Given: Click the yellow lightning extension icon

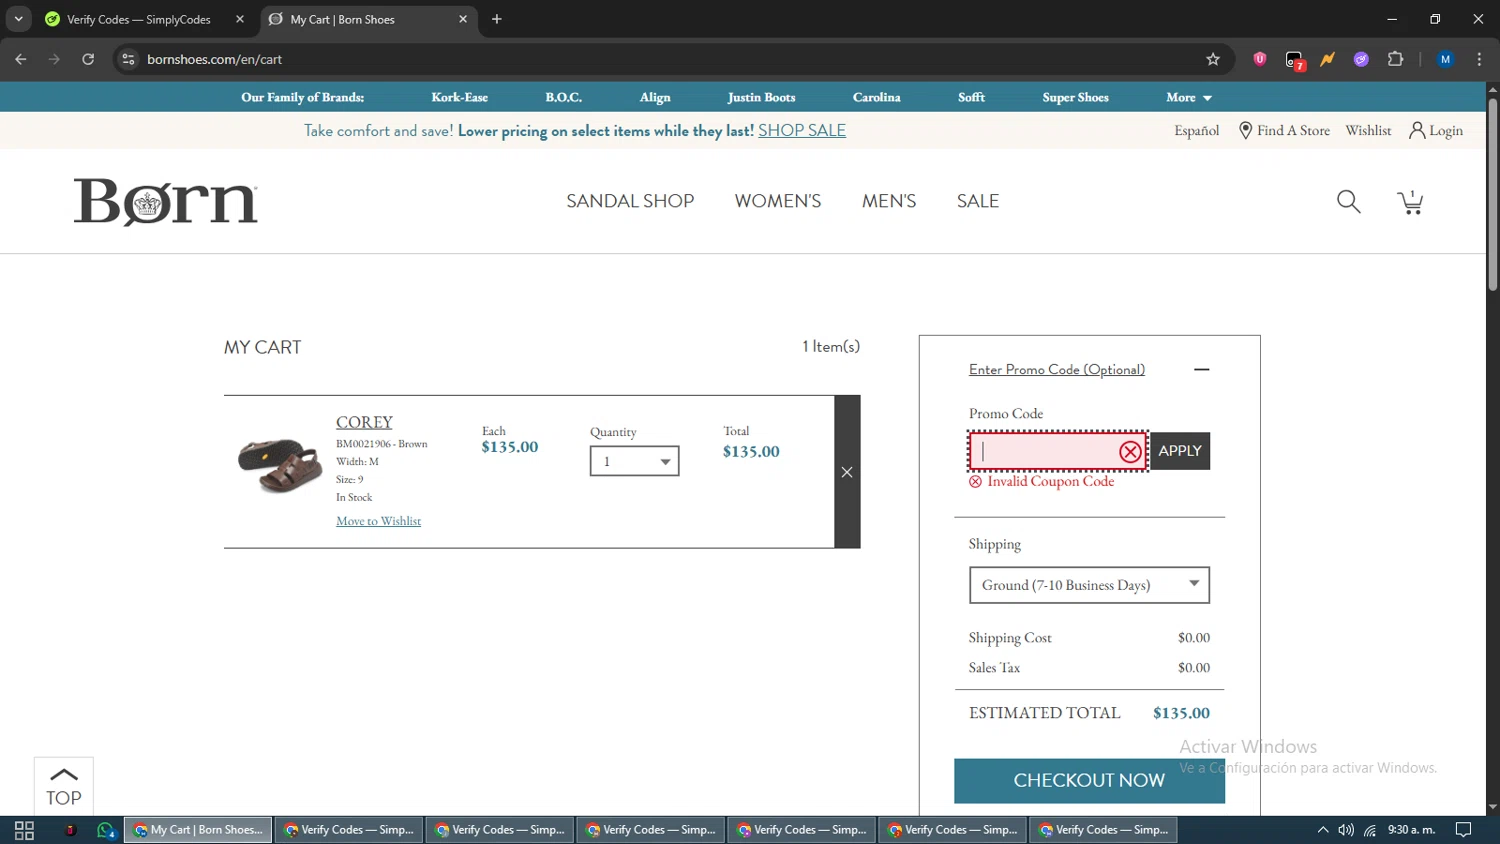Looking at the screenshot, I should click(1328, 59).
